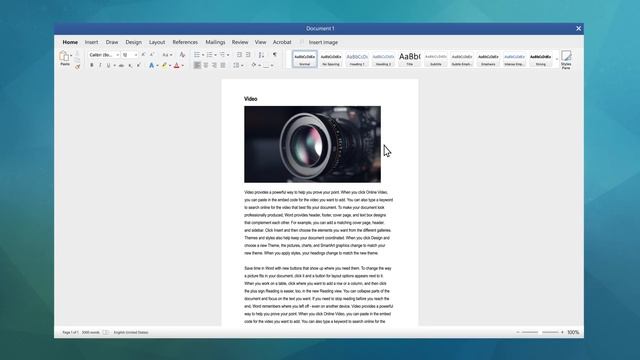Viewport: 640px width, 360px height.
Task: Close the Document 1 window
Action: coord(578,28)
